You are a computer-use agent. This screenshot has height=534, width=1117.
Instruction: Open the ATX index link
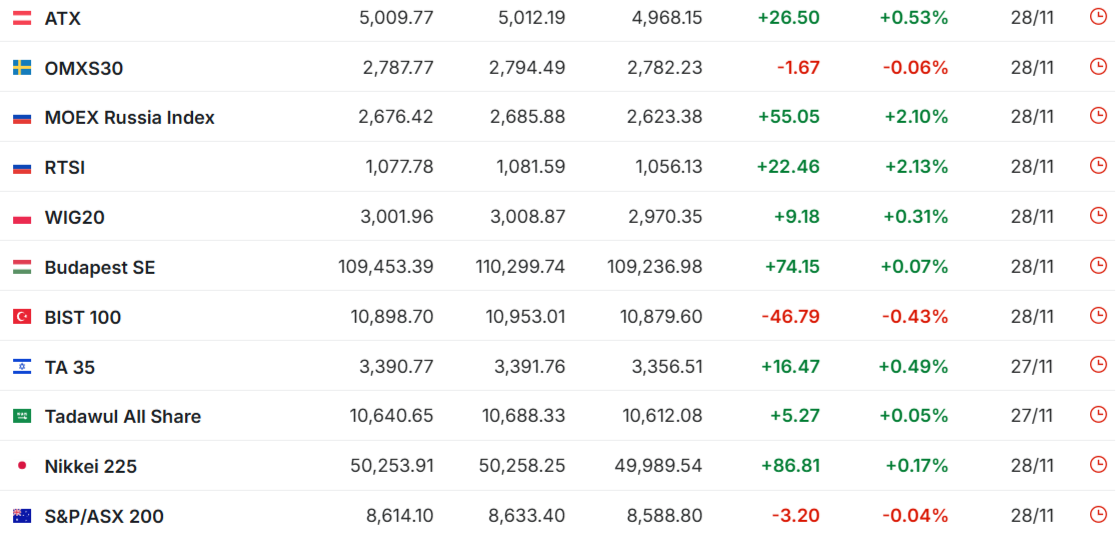[x=63, y=18]
